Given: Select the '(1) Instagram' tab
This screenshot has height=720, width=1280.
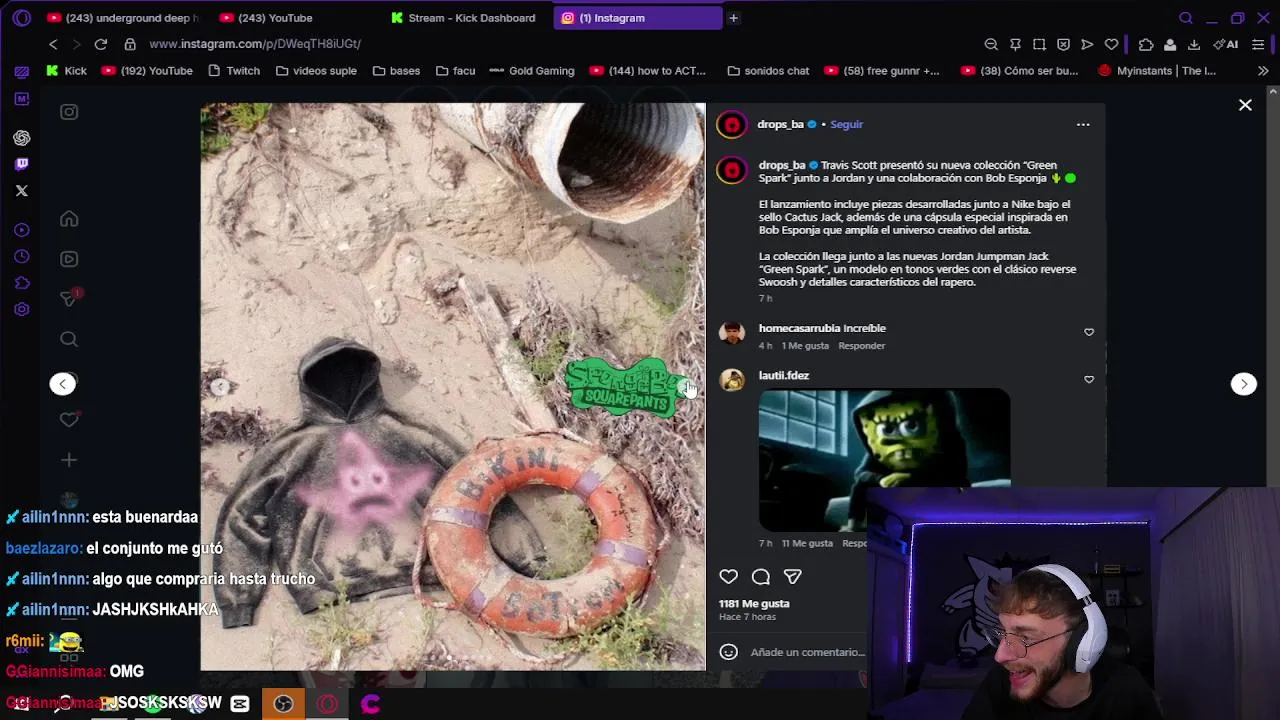Looking at the screenshot, I should [x=637, y=18].
